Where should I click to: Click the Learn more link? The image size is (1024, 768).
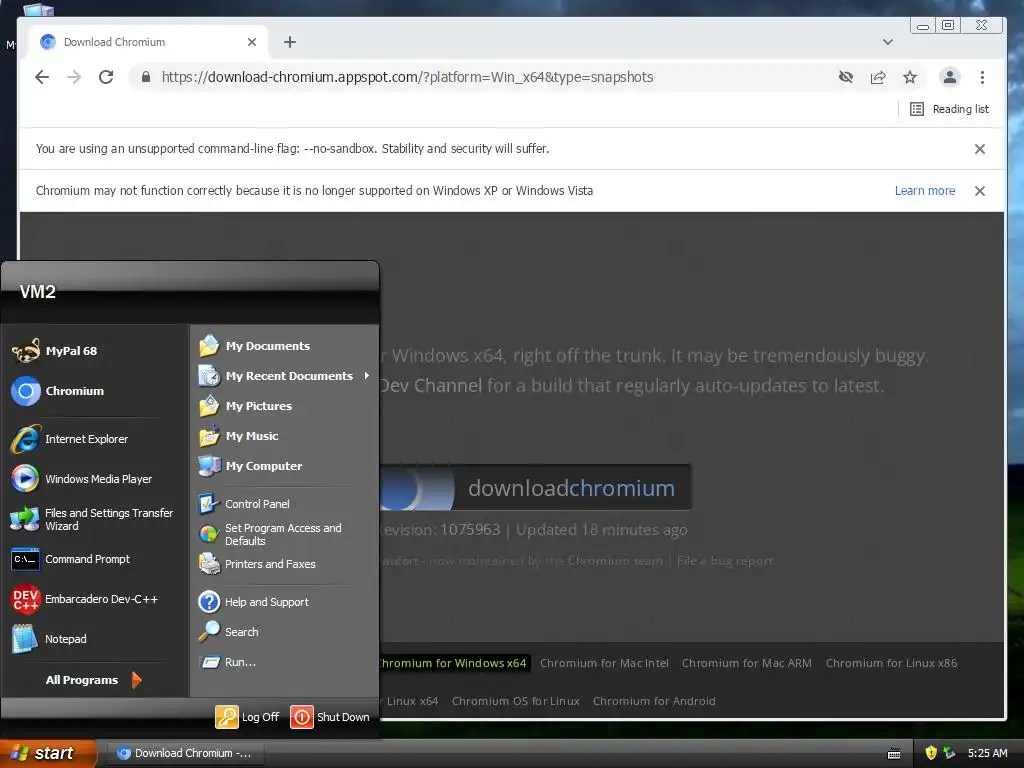tap(925, 191)
